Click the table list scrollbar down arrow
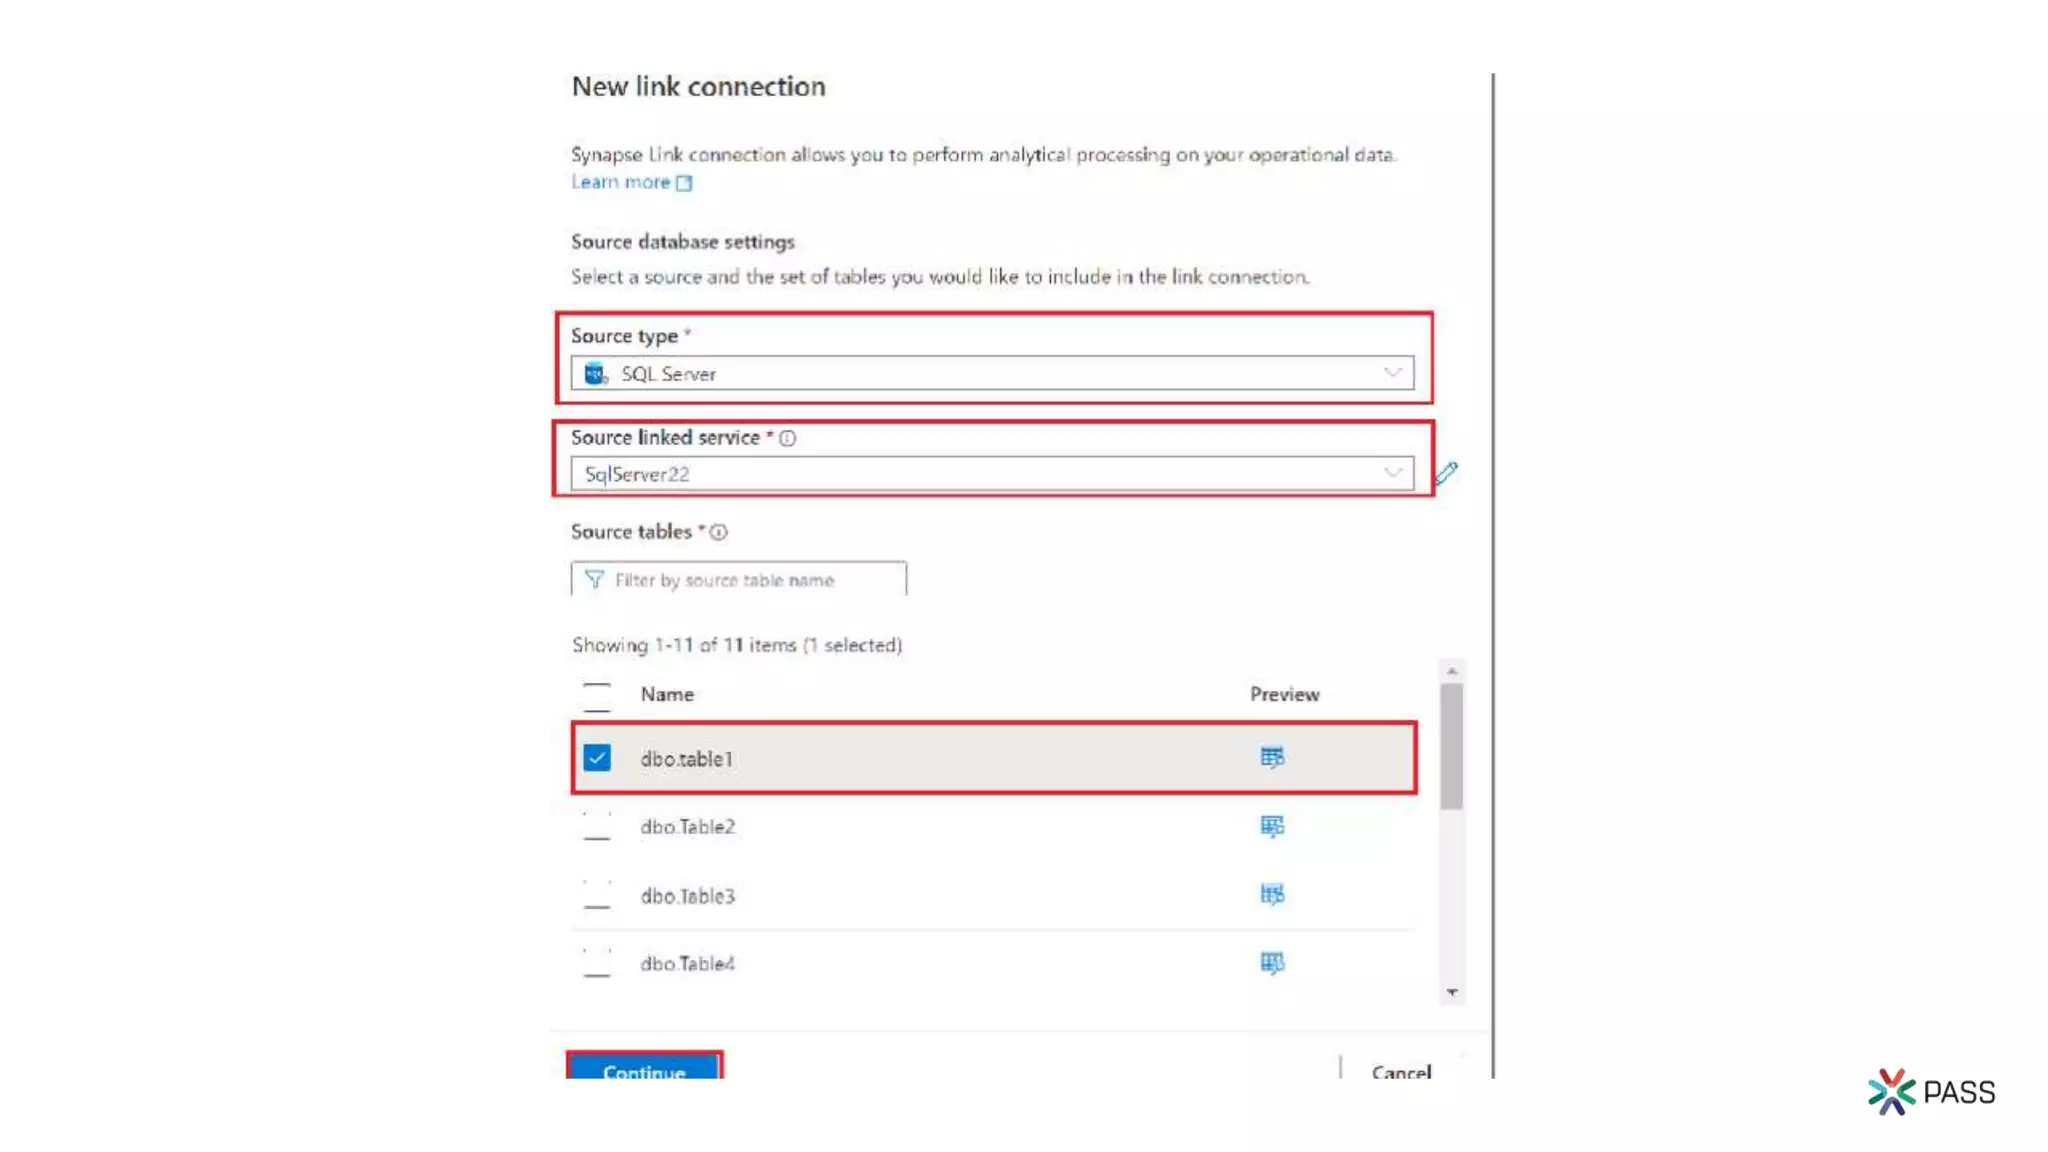The width and height of the screenshot is (2048, 1152). point(1452,992)
